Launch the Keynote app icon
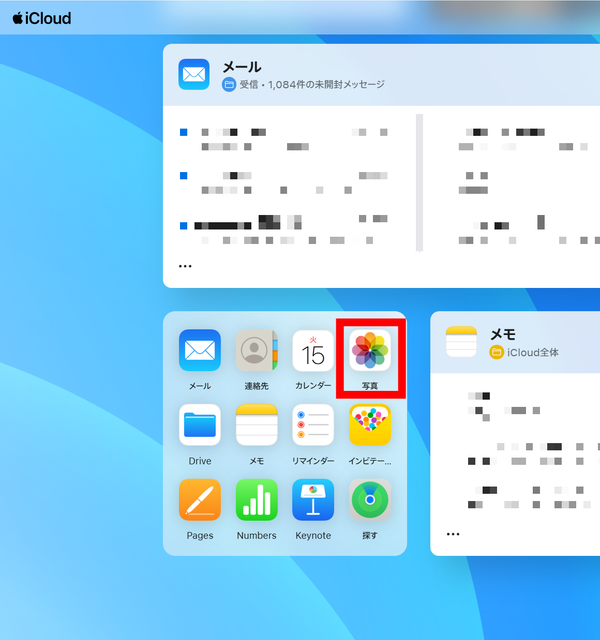This screenshot has height=640, width=600. (313, 500)
